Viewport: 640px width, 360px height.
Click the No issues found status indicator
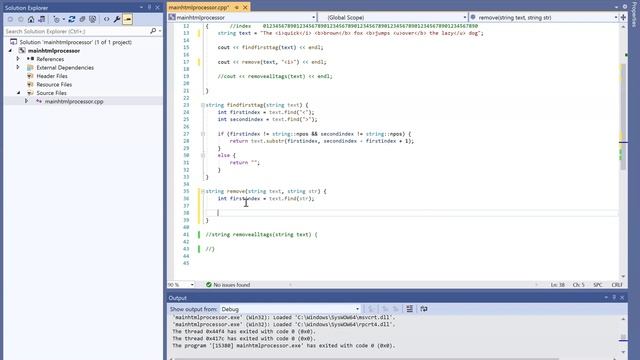click(x=228, y=284)
